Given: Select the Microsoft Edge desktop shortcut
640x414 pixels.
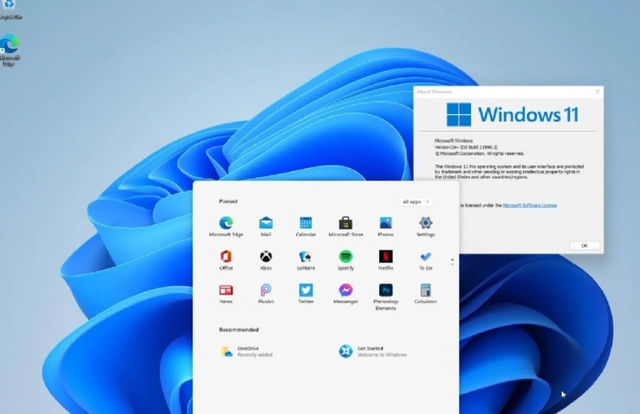Looking at the screenshot, I should 10,46.
